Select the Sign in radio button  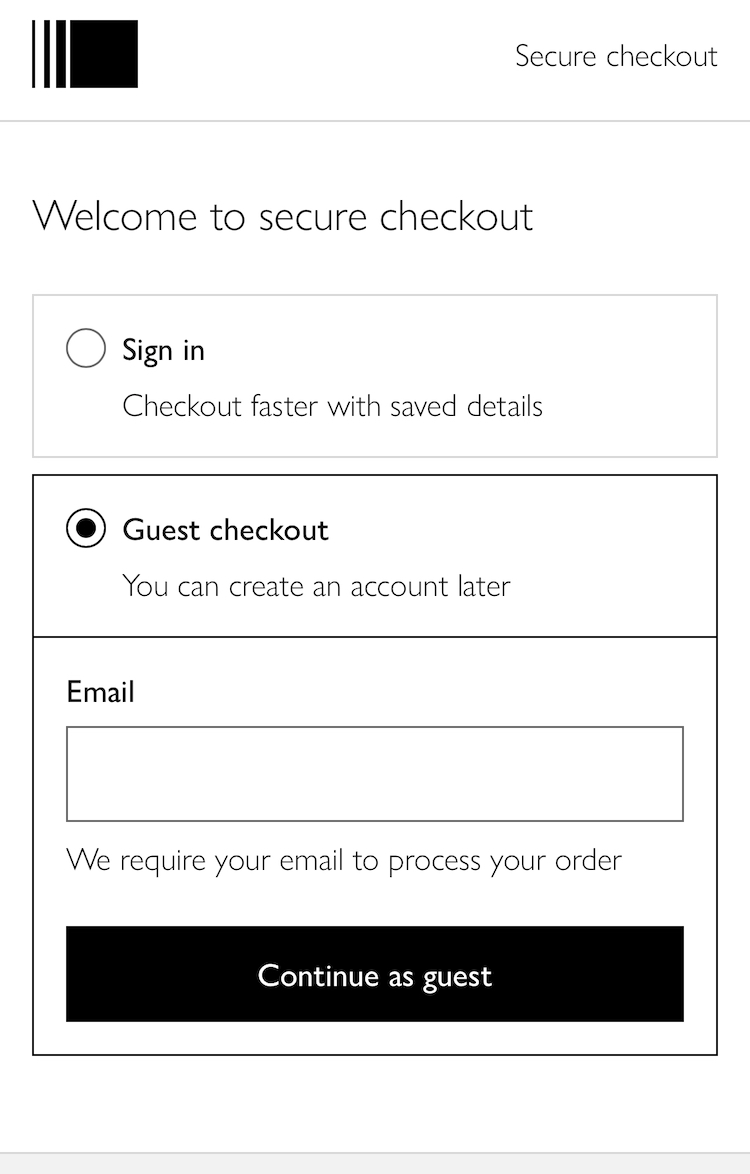point(86,349)
